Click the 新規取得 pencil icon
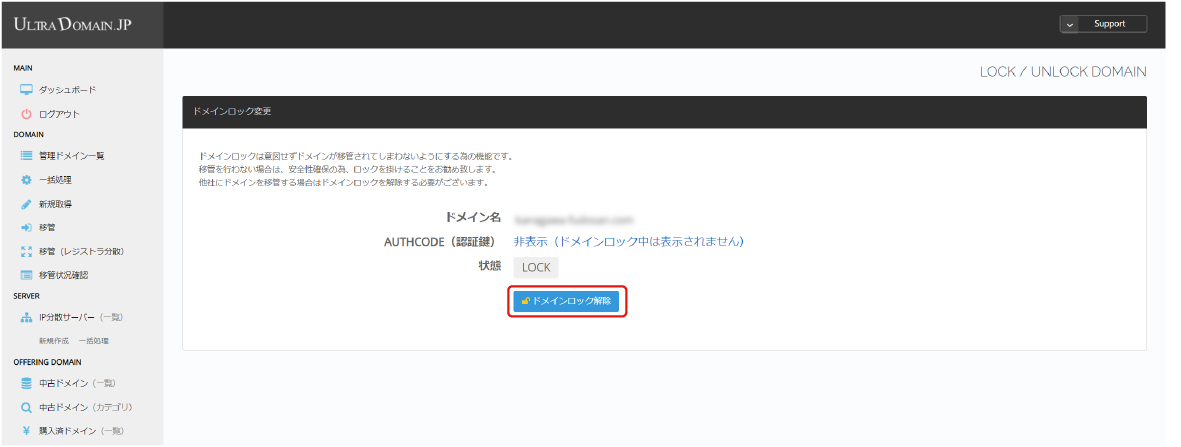 pos(27,204)
